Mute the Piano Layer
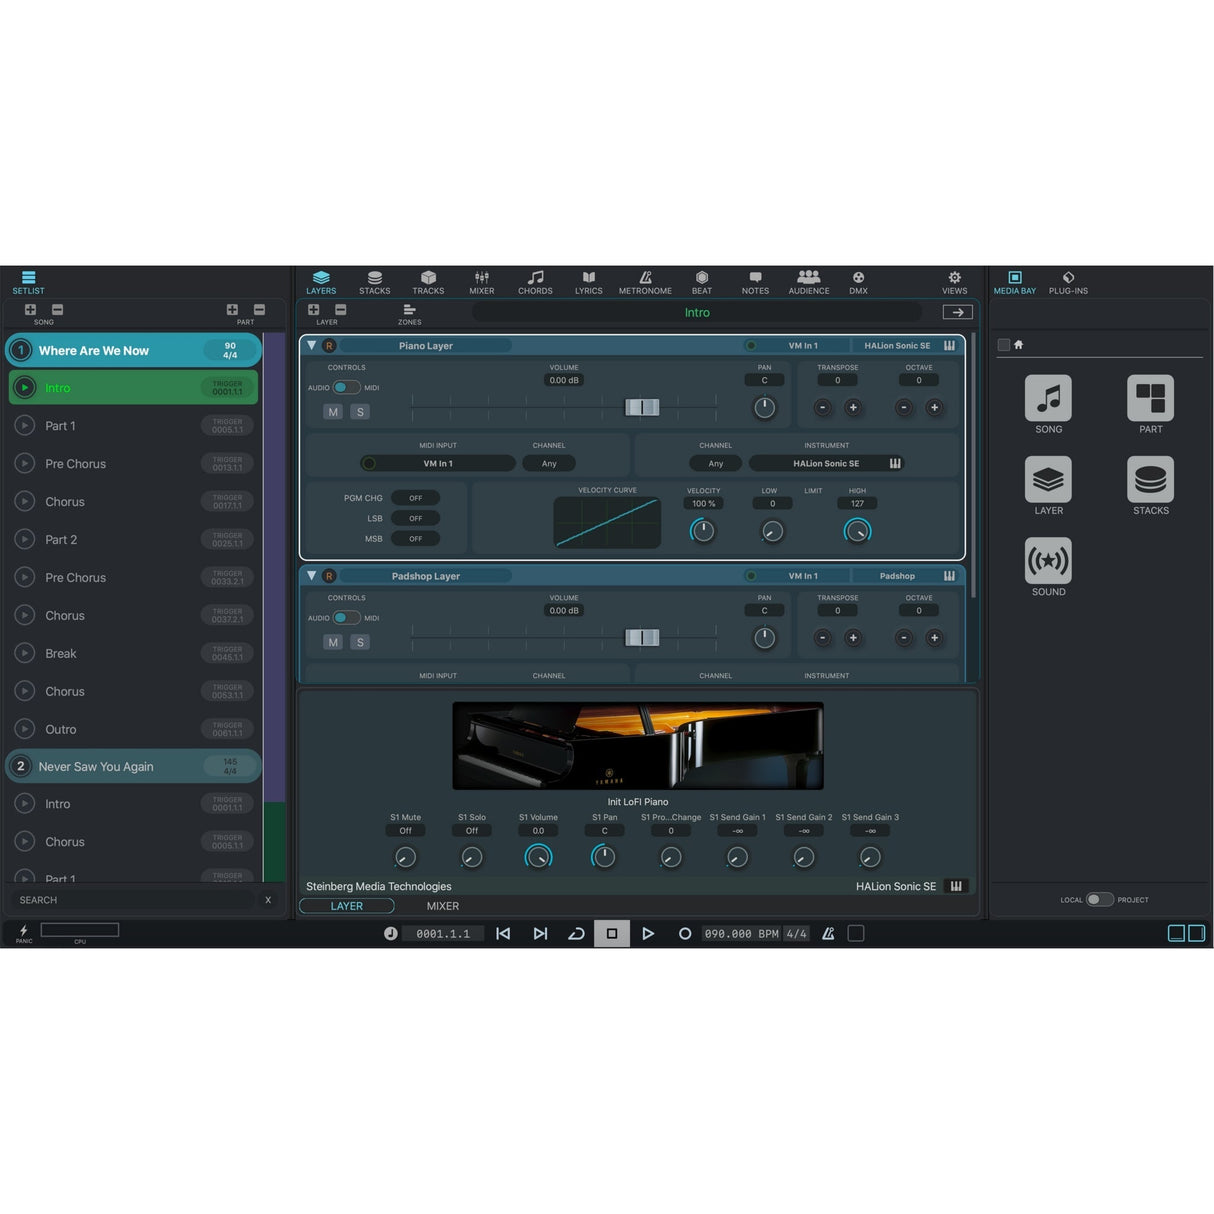Screen dimensions: 1214x1214 tap(333, 411)
